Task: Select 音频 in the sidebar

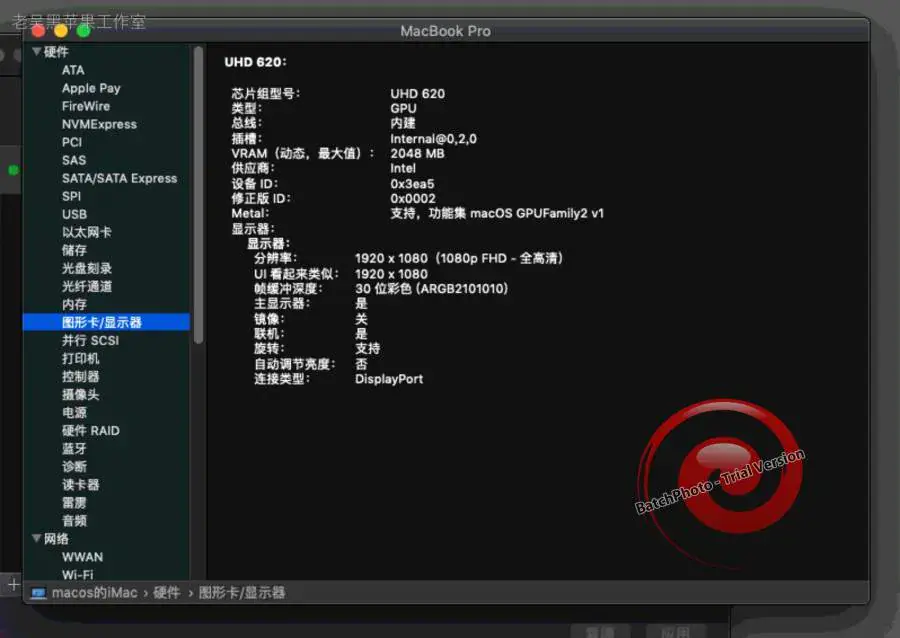Action: pos(75,521)
